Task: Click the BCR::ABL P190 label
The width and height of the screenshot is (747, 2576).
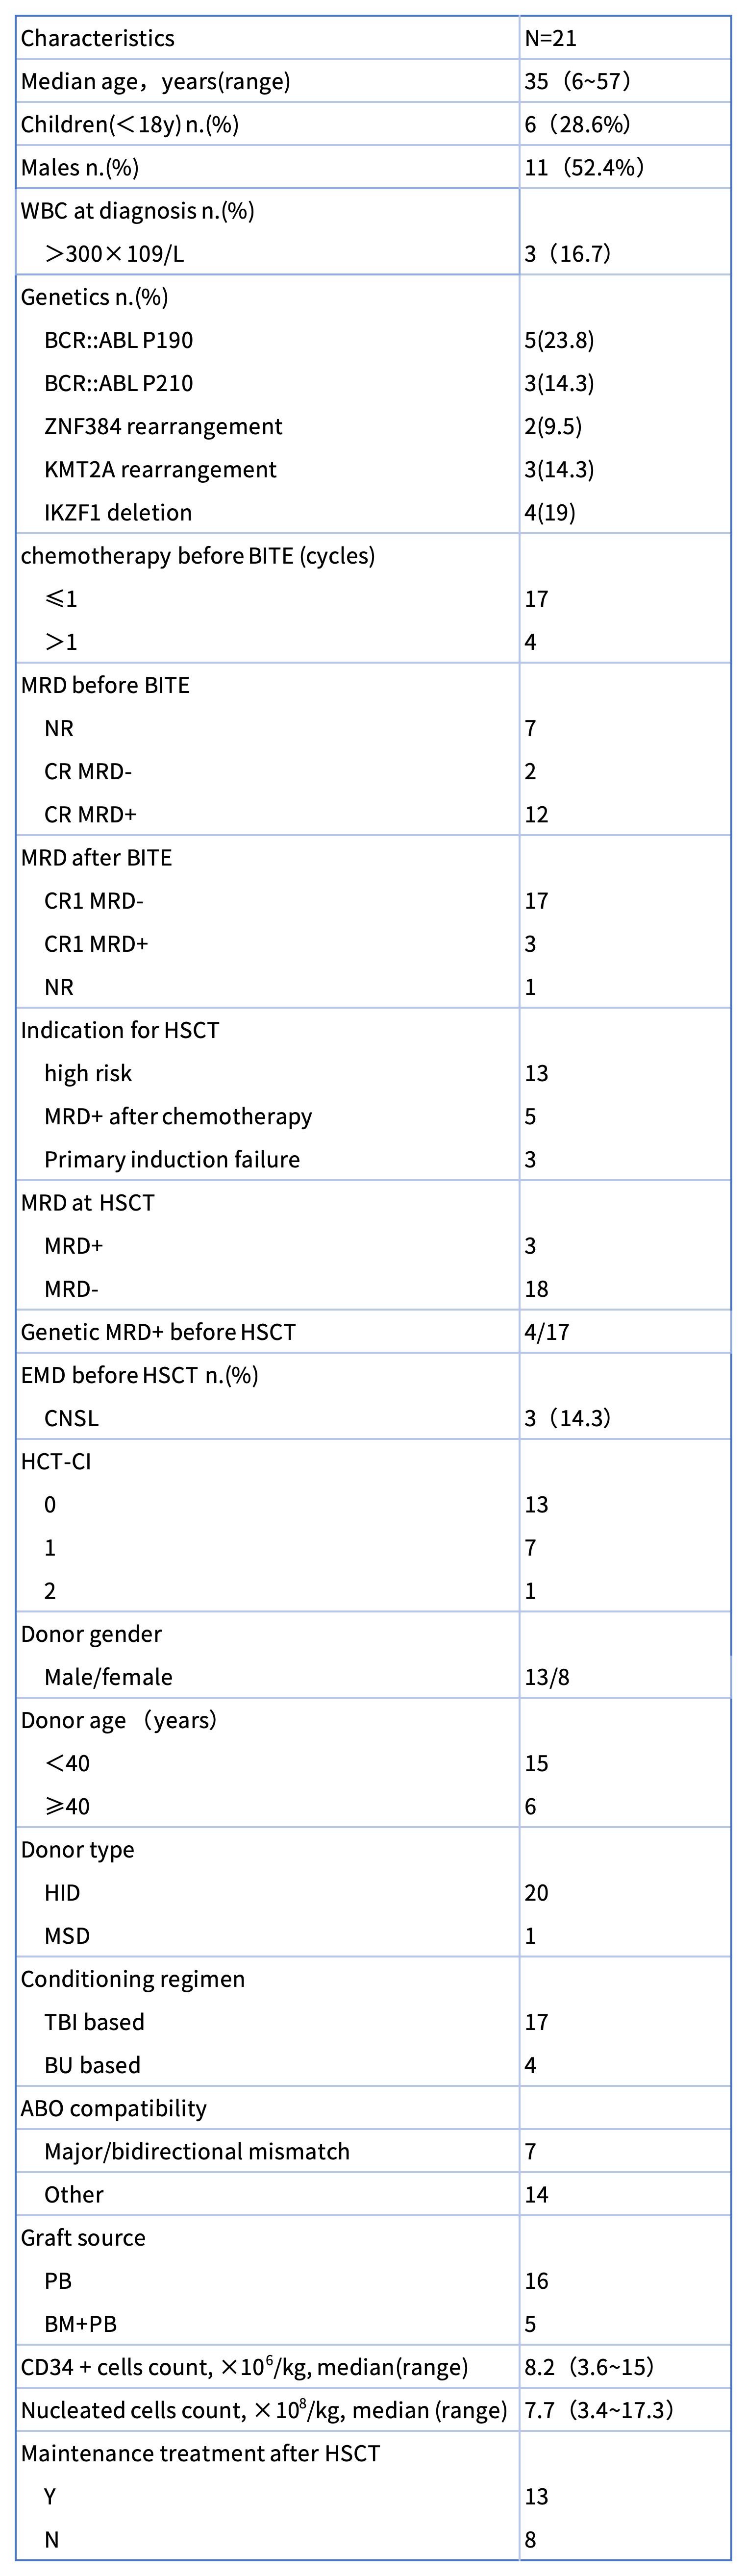Action: pyautogui.click(x=118, y=340)
